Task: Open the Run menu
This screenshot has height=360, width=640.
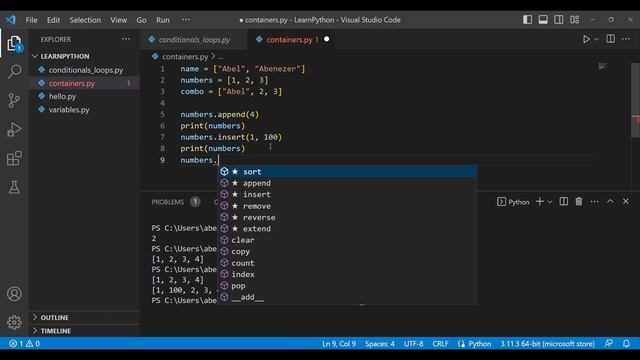Action: point(162,20)
